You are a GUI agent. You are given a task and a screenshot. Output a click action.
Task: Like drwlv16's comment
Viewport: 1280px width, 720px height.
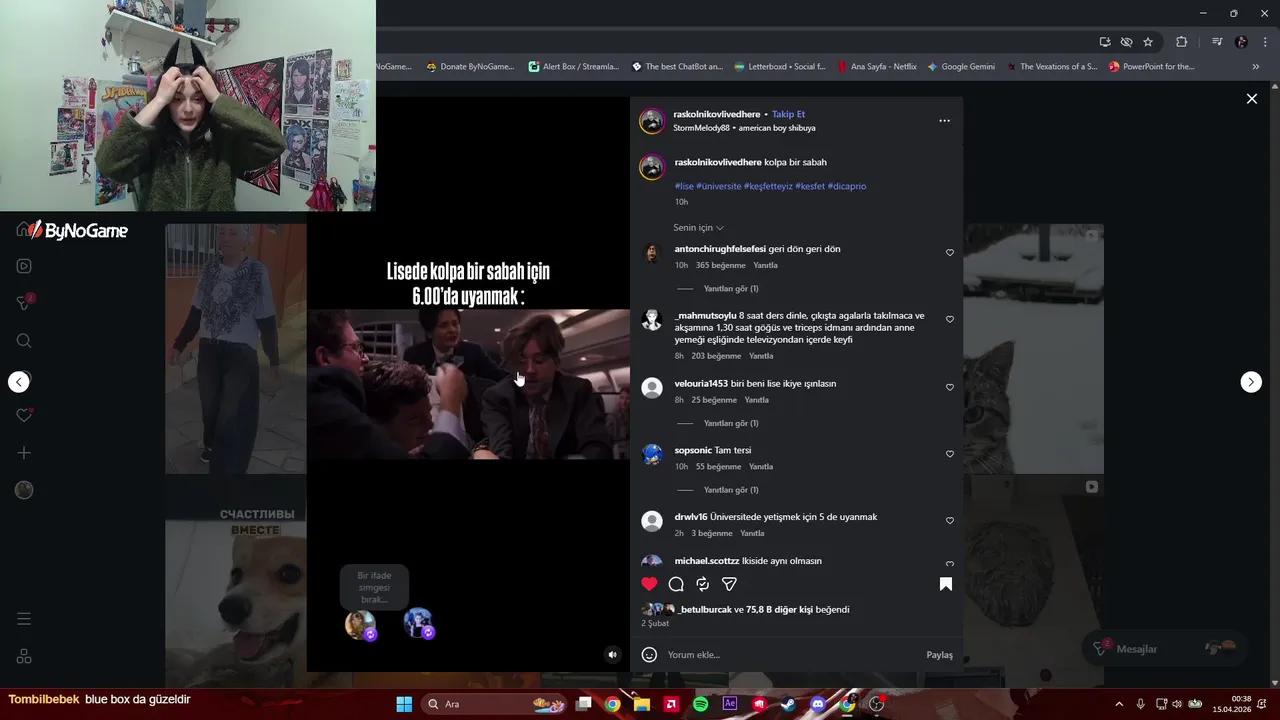950,521
